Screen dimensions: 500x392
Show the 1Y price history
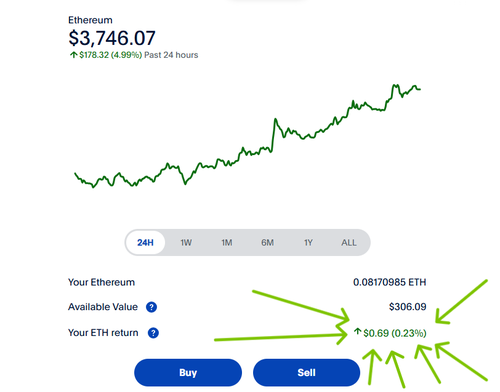(308, 242)
